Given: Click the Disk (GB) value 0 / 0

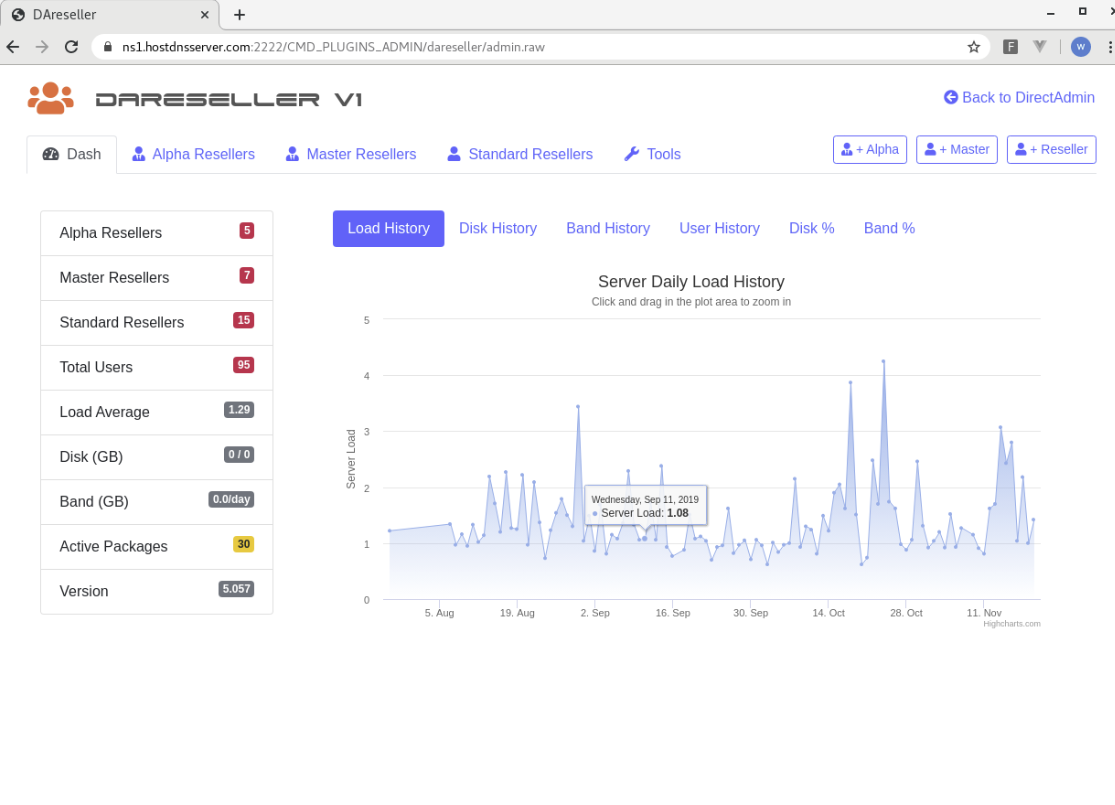Looking at the screenshot, I should [239, 454].
